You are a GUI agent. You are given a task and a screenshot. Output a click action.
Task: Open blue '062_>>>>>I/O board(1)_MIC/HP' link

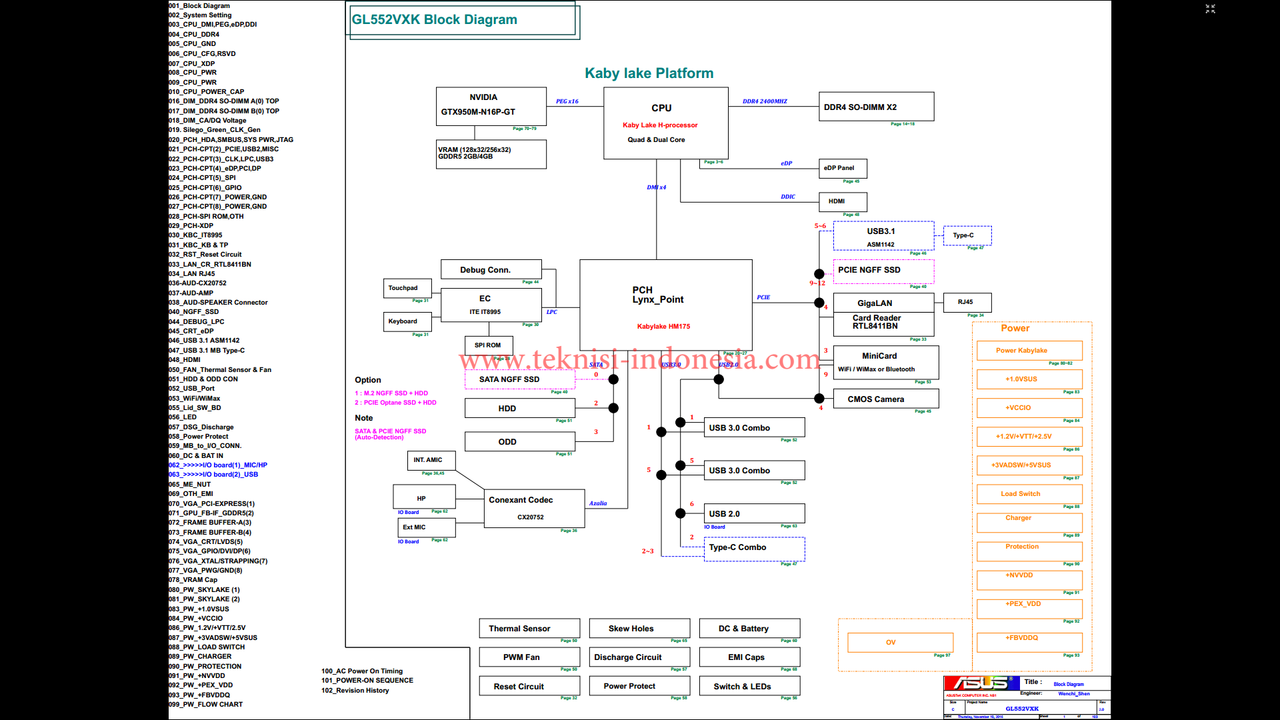(218, 465)
